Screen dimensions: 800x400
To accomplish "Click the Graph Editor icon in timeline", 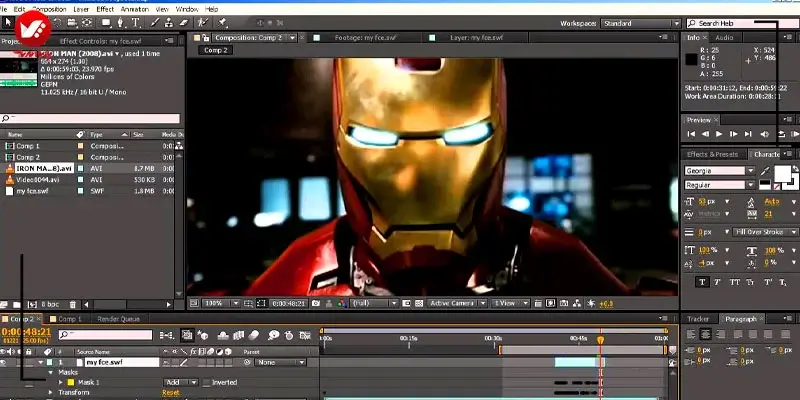I will [x=305, y=335].
